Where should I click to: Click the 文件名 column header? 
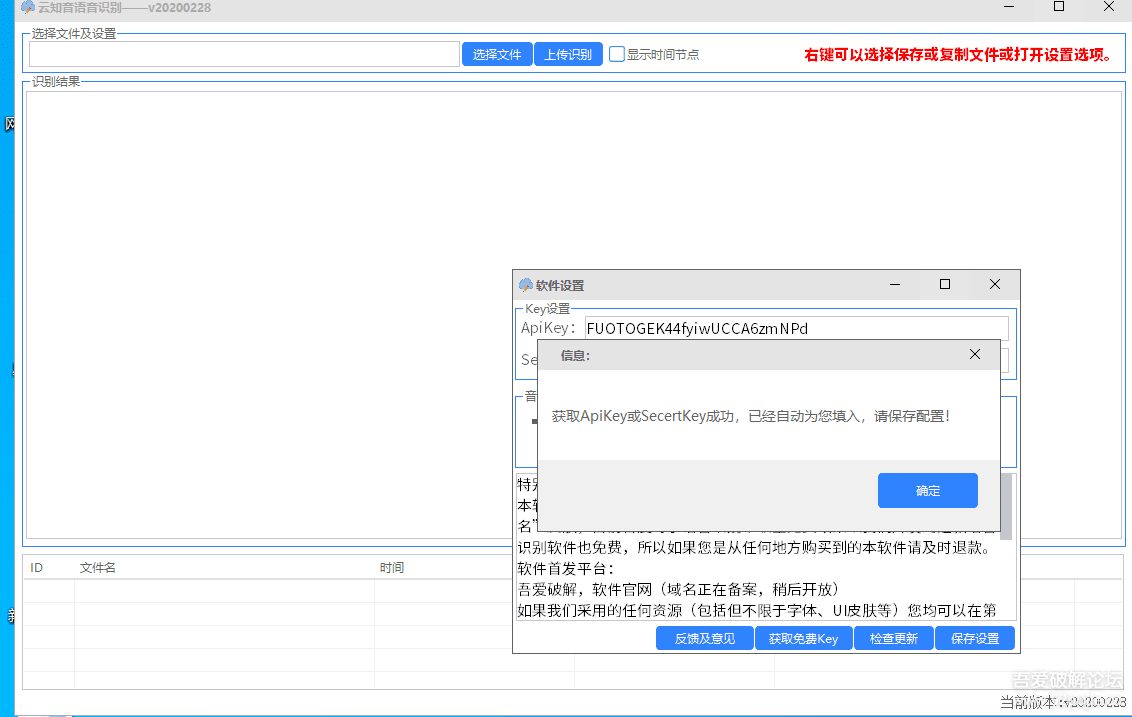pos(97,568)
